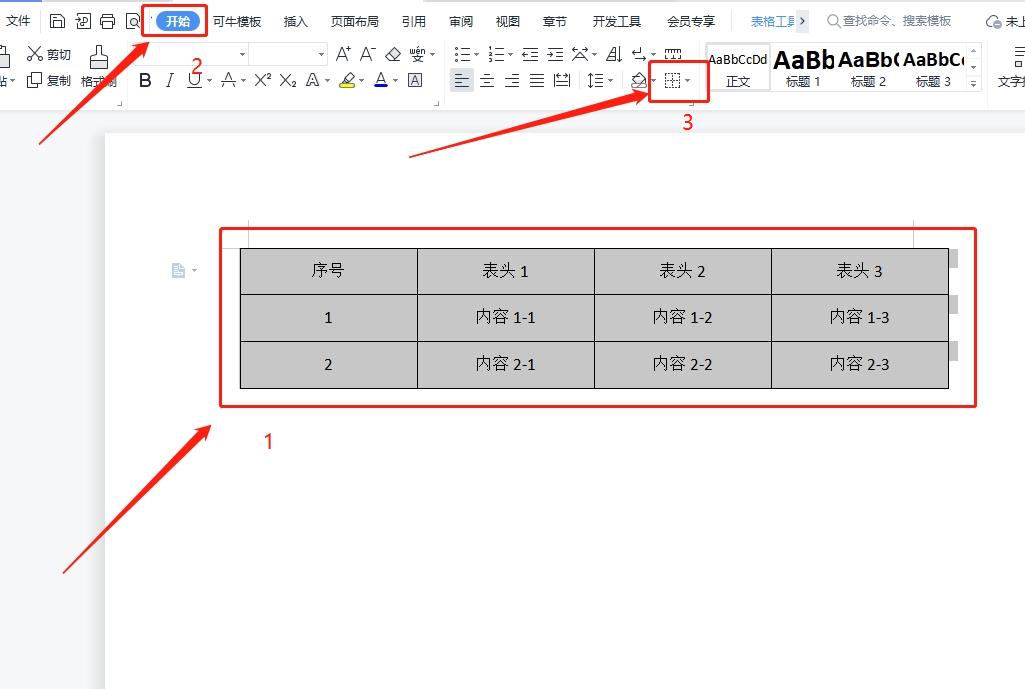Click the clear formatting eraser icon
The image size is (1025, 689).
pyautogui.click(x=393, y=54)
